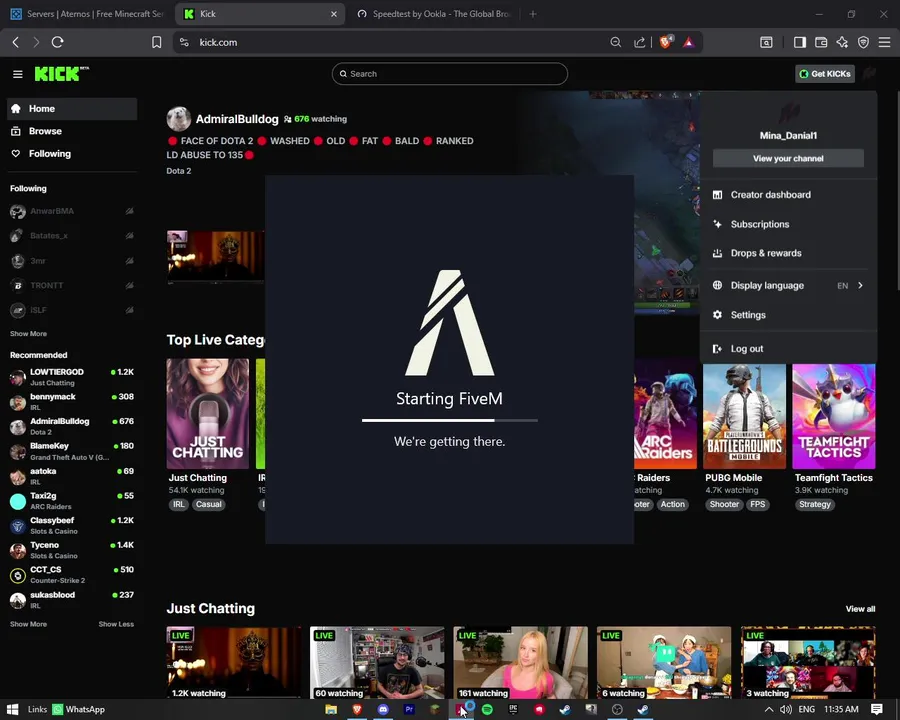This screenshot has height=720, width=900.
Task: Click the user avatar next to Get KICKs
Action: [x=869, y=73]
